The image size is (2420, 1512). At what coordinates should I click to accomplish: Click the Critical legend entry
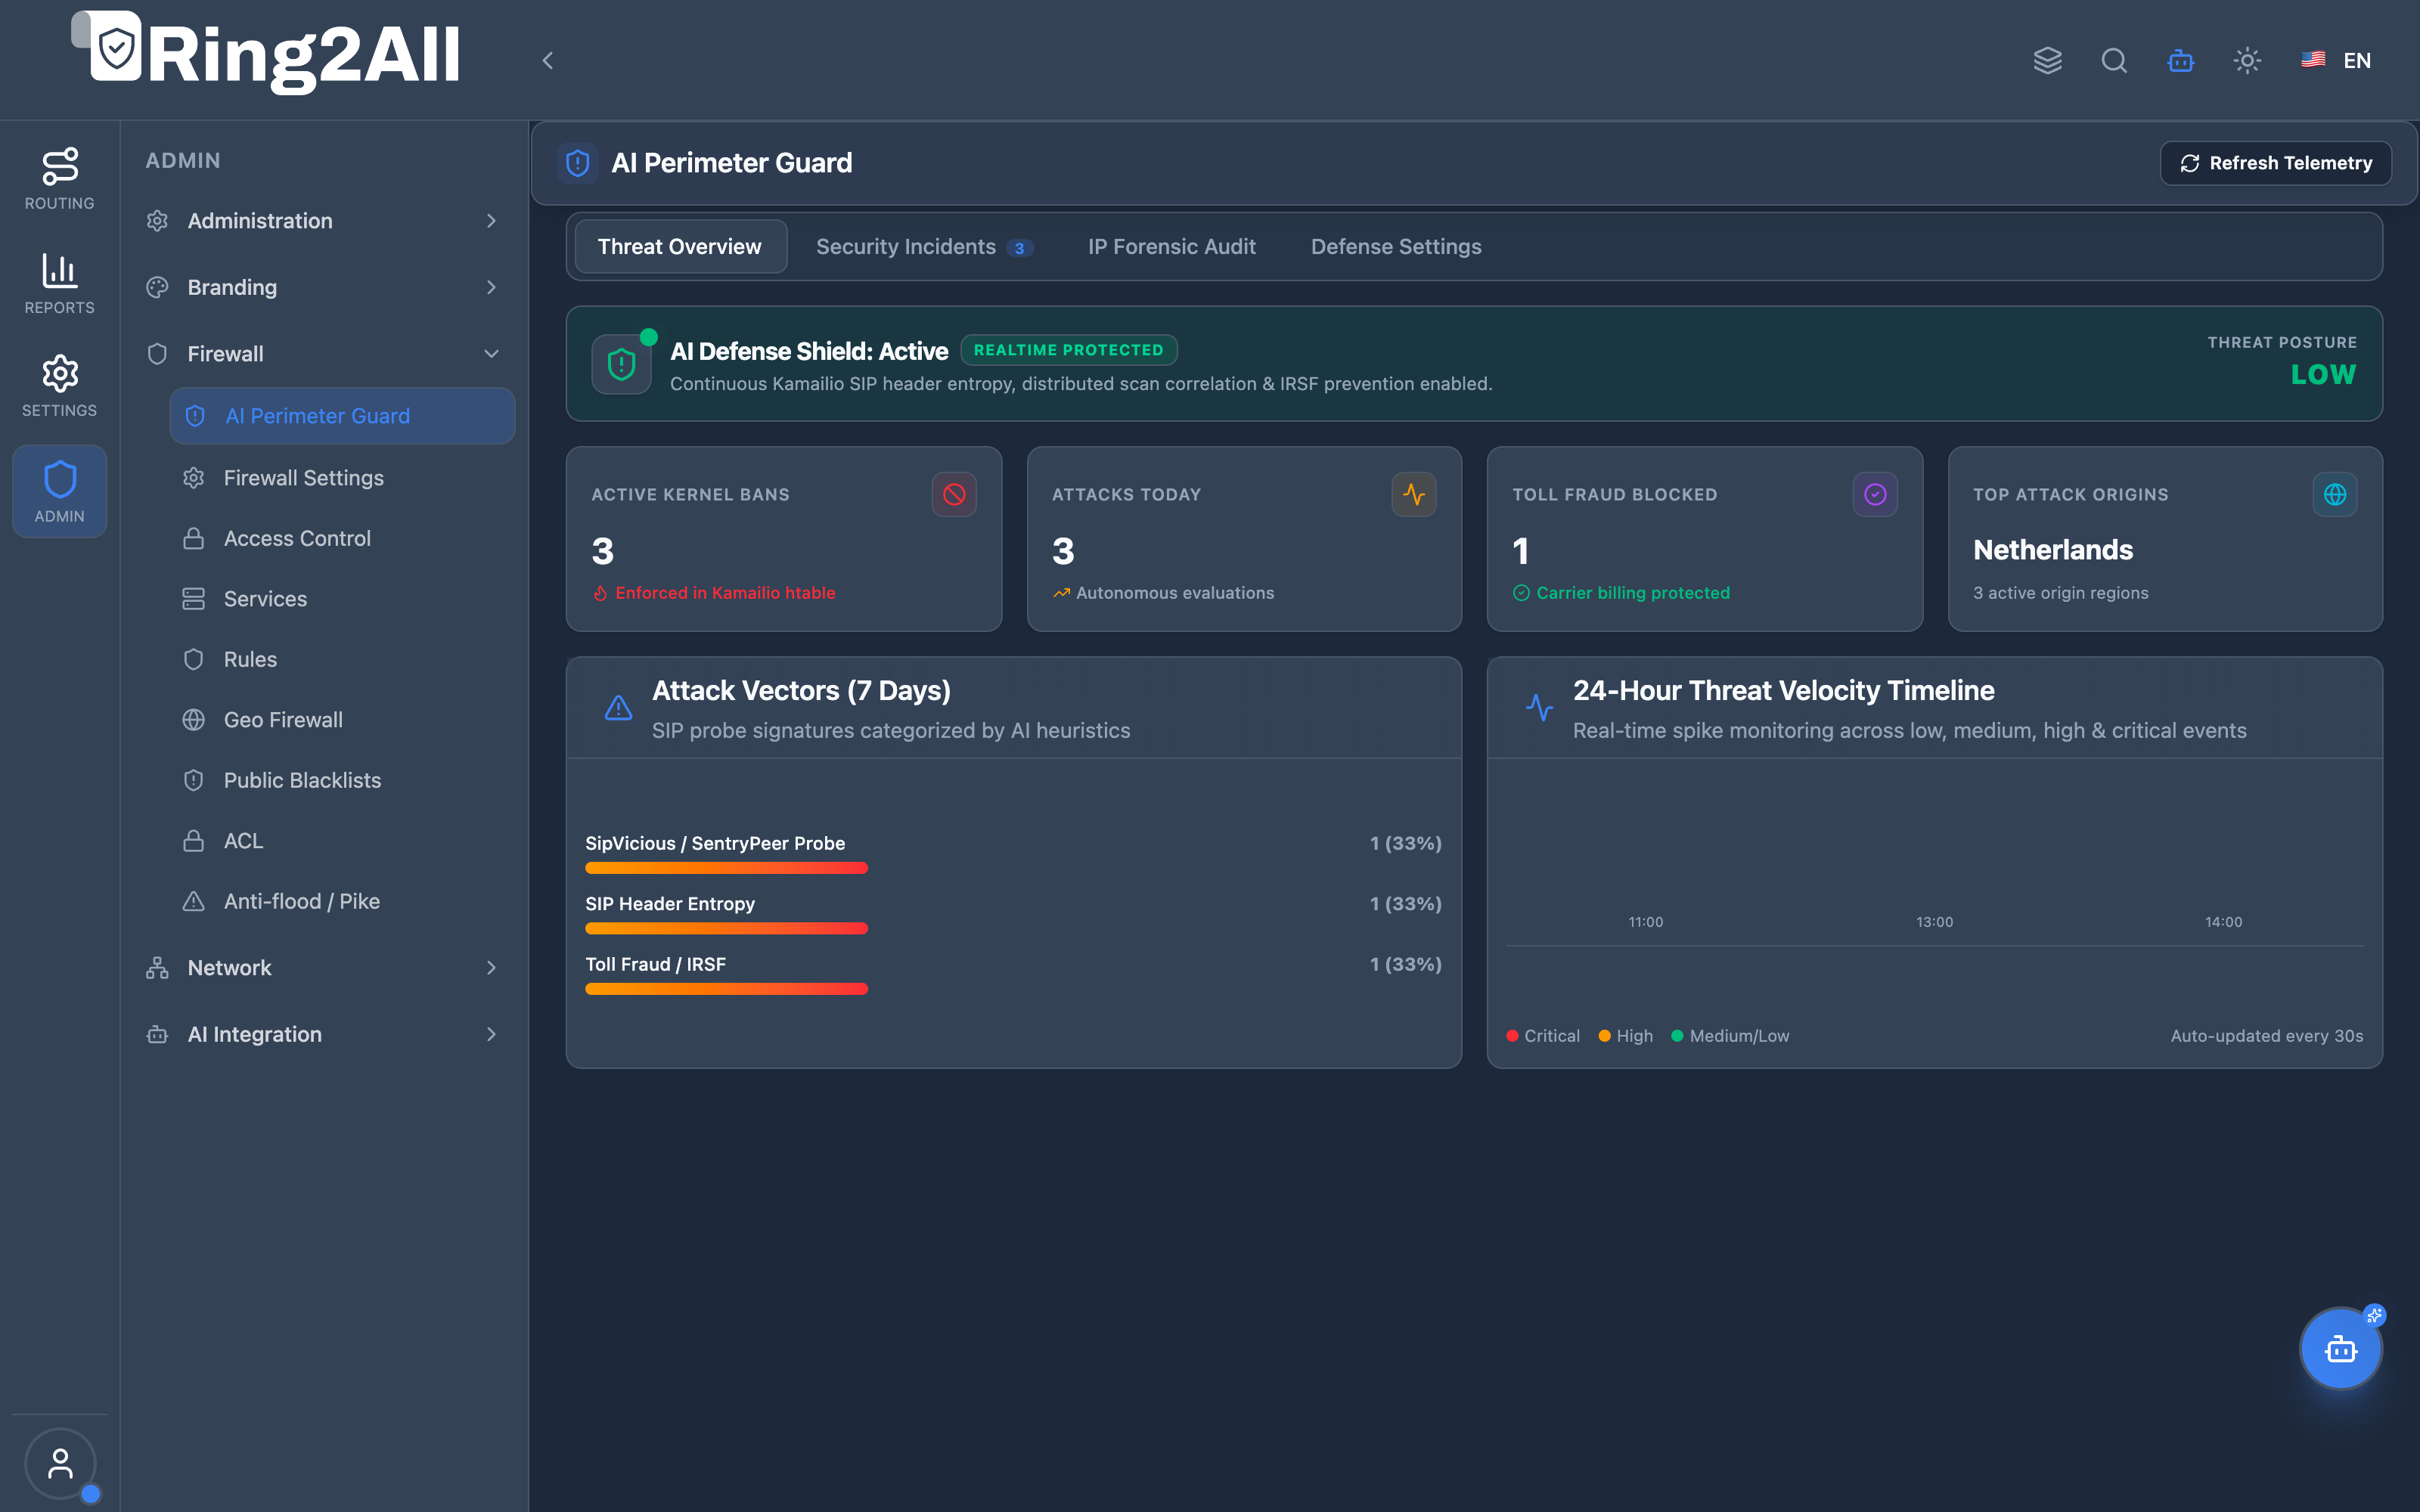pyautogui.click(x=1543, y=1036)
